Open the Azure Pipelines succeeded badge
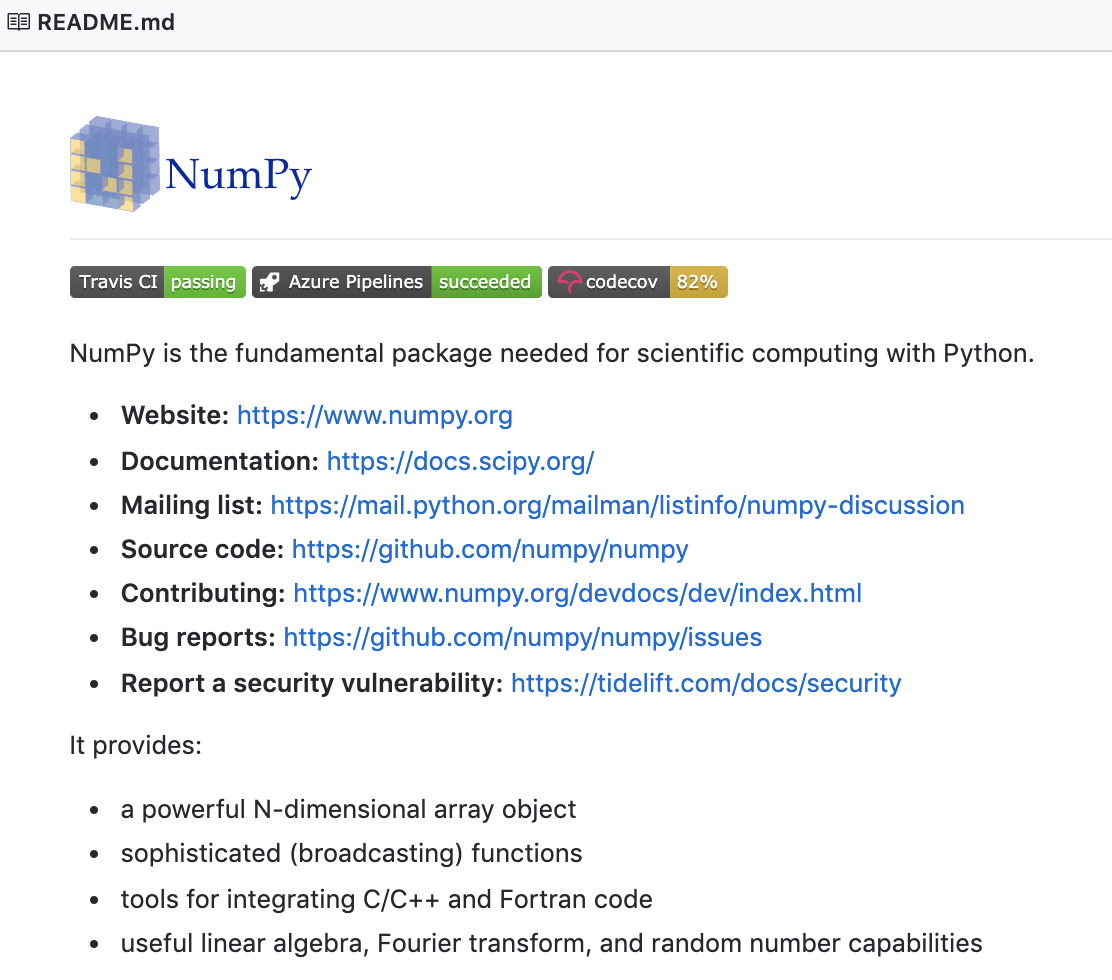 [396, 282]
